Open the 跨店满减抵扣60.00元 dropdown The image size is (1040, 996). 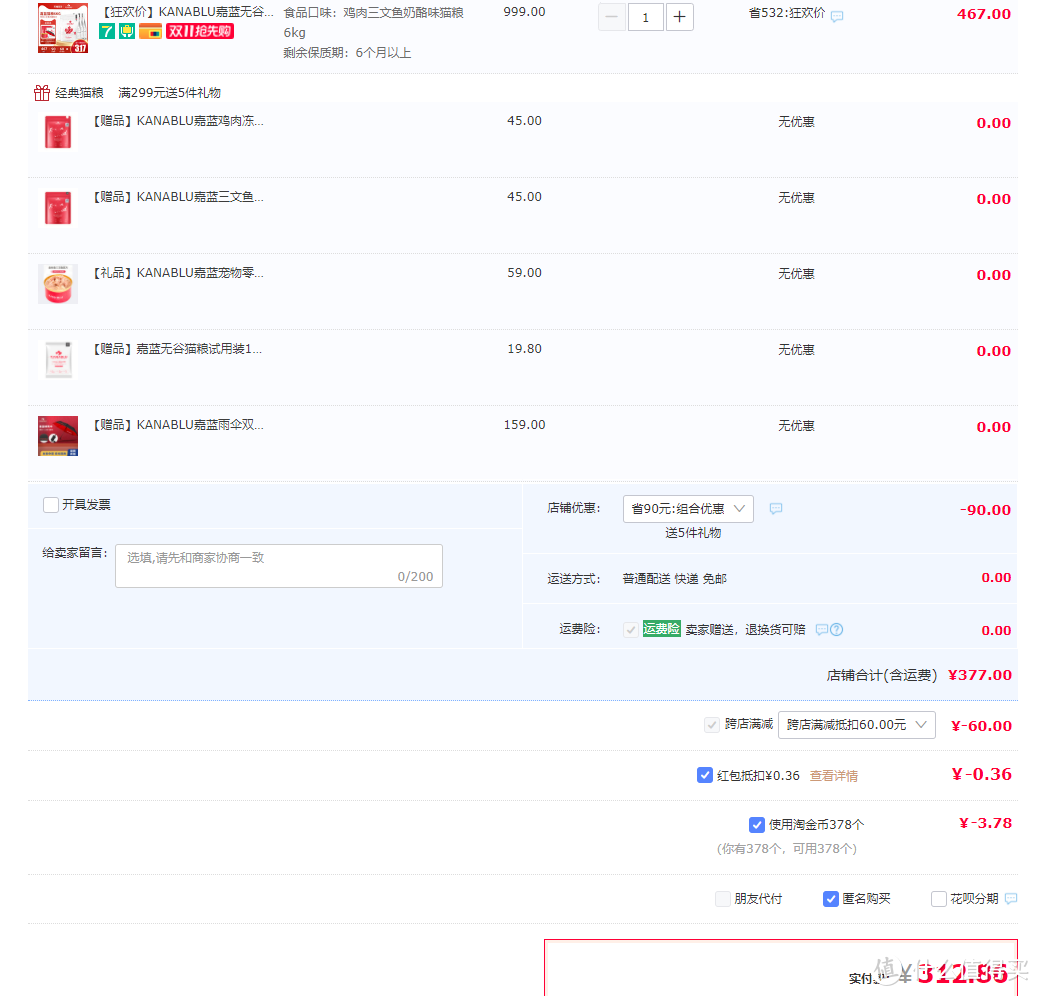(x=856, y=725)
